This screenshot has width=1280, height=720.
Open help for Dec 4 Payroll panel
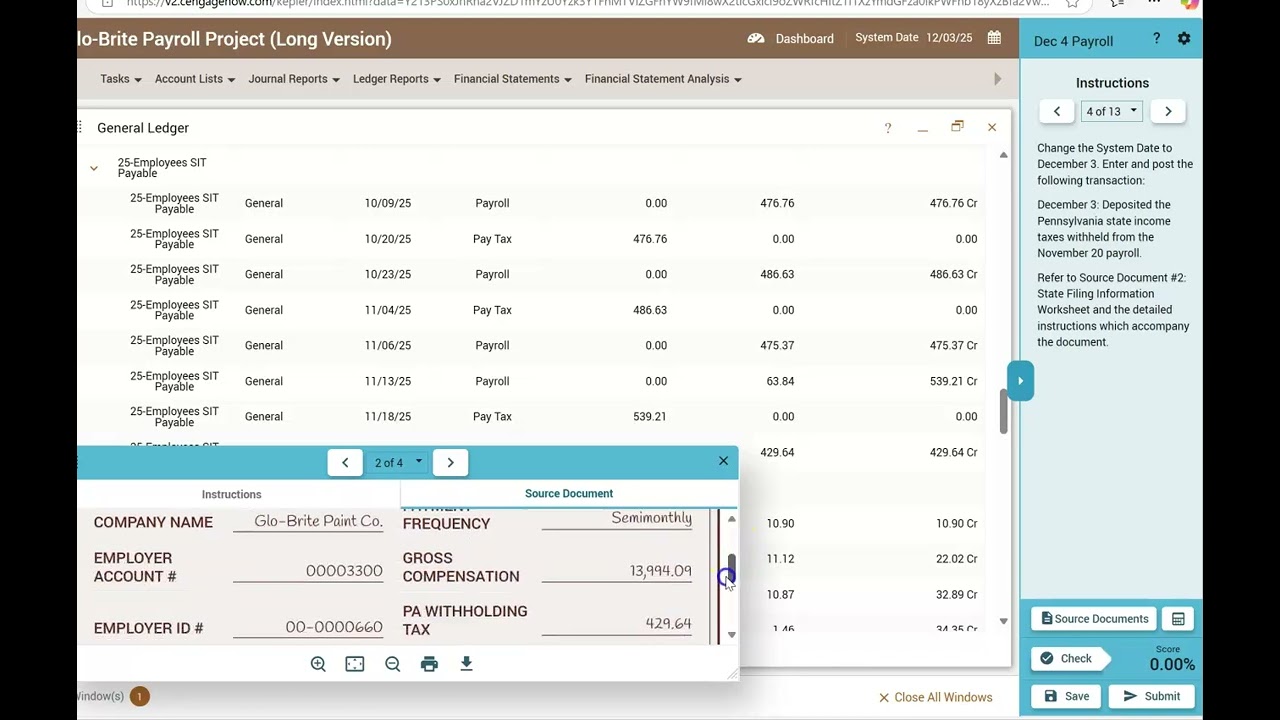pos(1156,38)
